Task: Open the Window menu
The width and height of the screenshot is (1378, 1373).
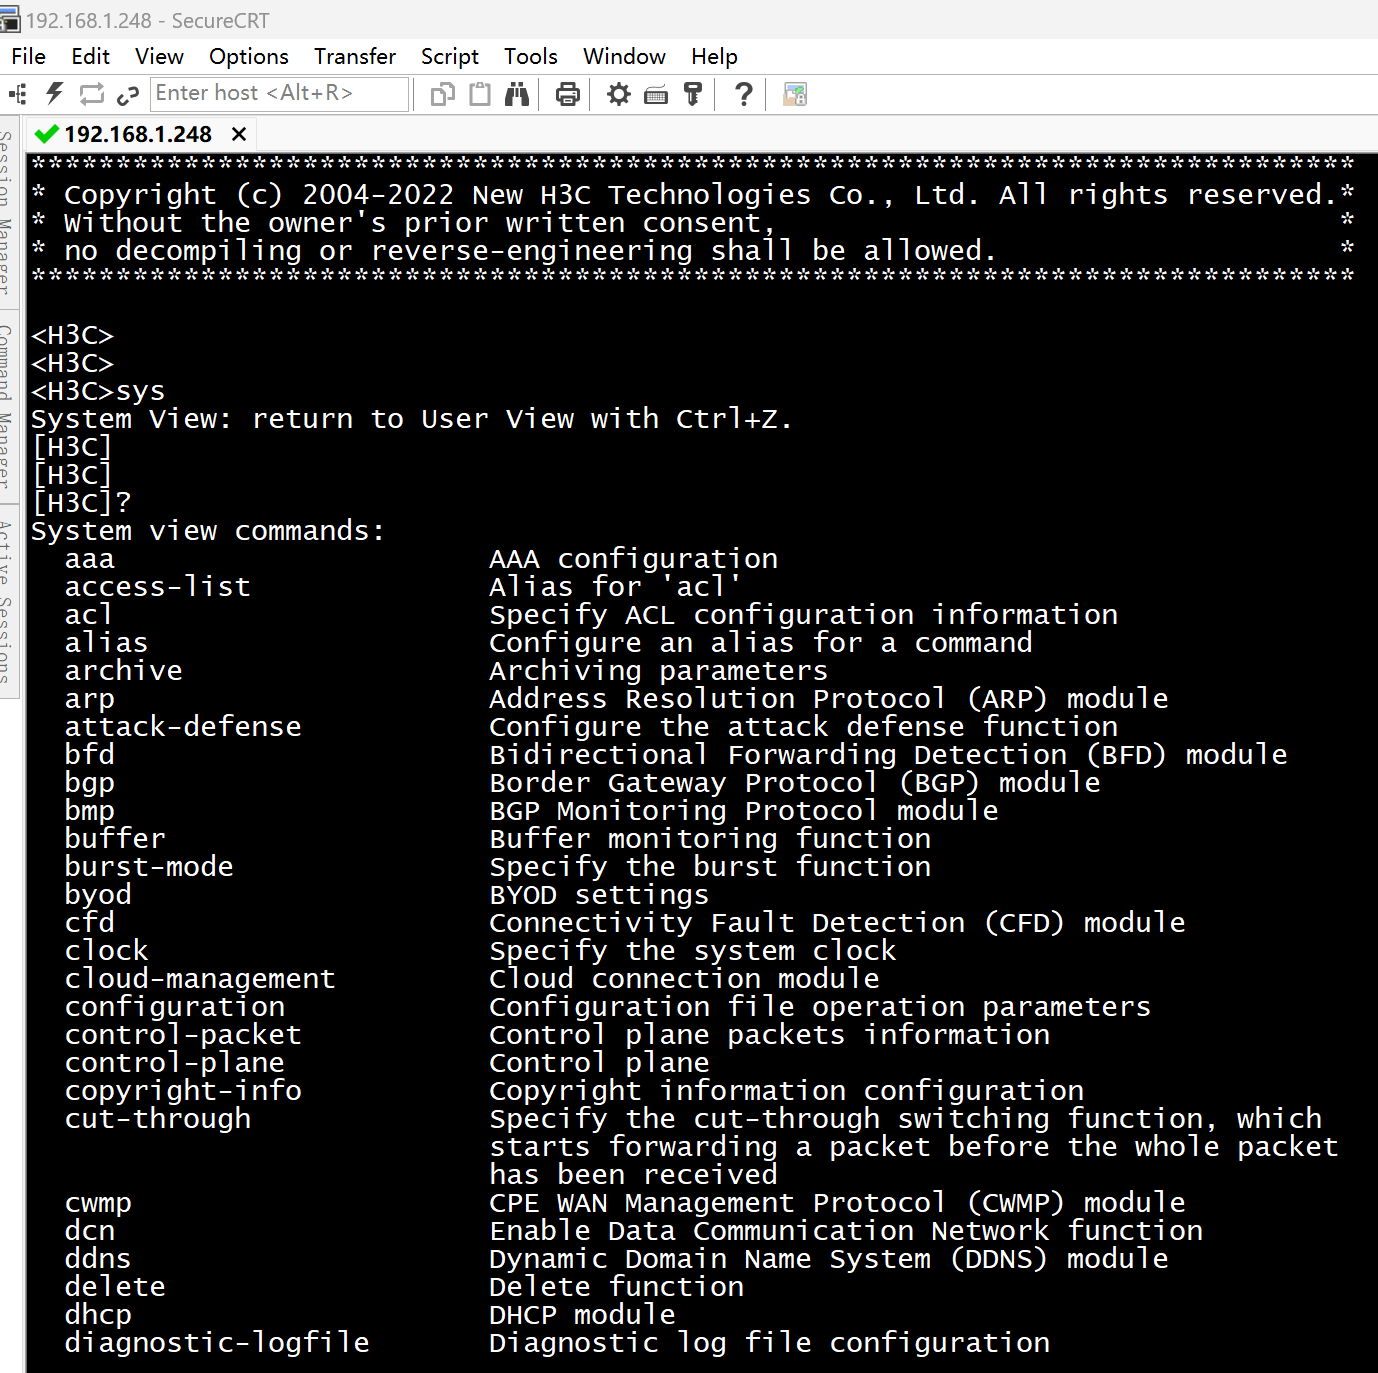Action: tap(624, 56)
